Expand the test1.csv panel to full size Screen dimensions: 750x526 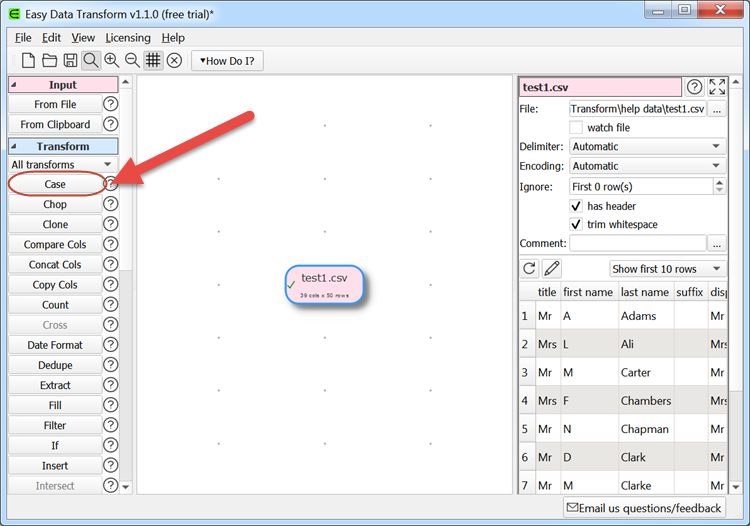point(717,87)
